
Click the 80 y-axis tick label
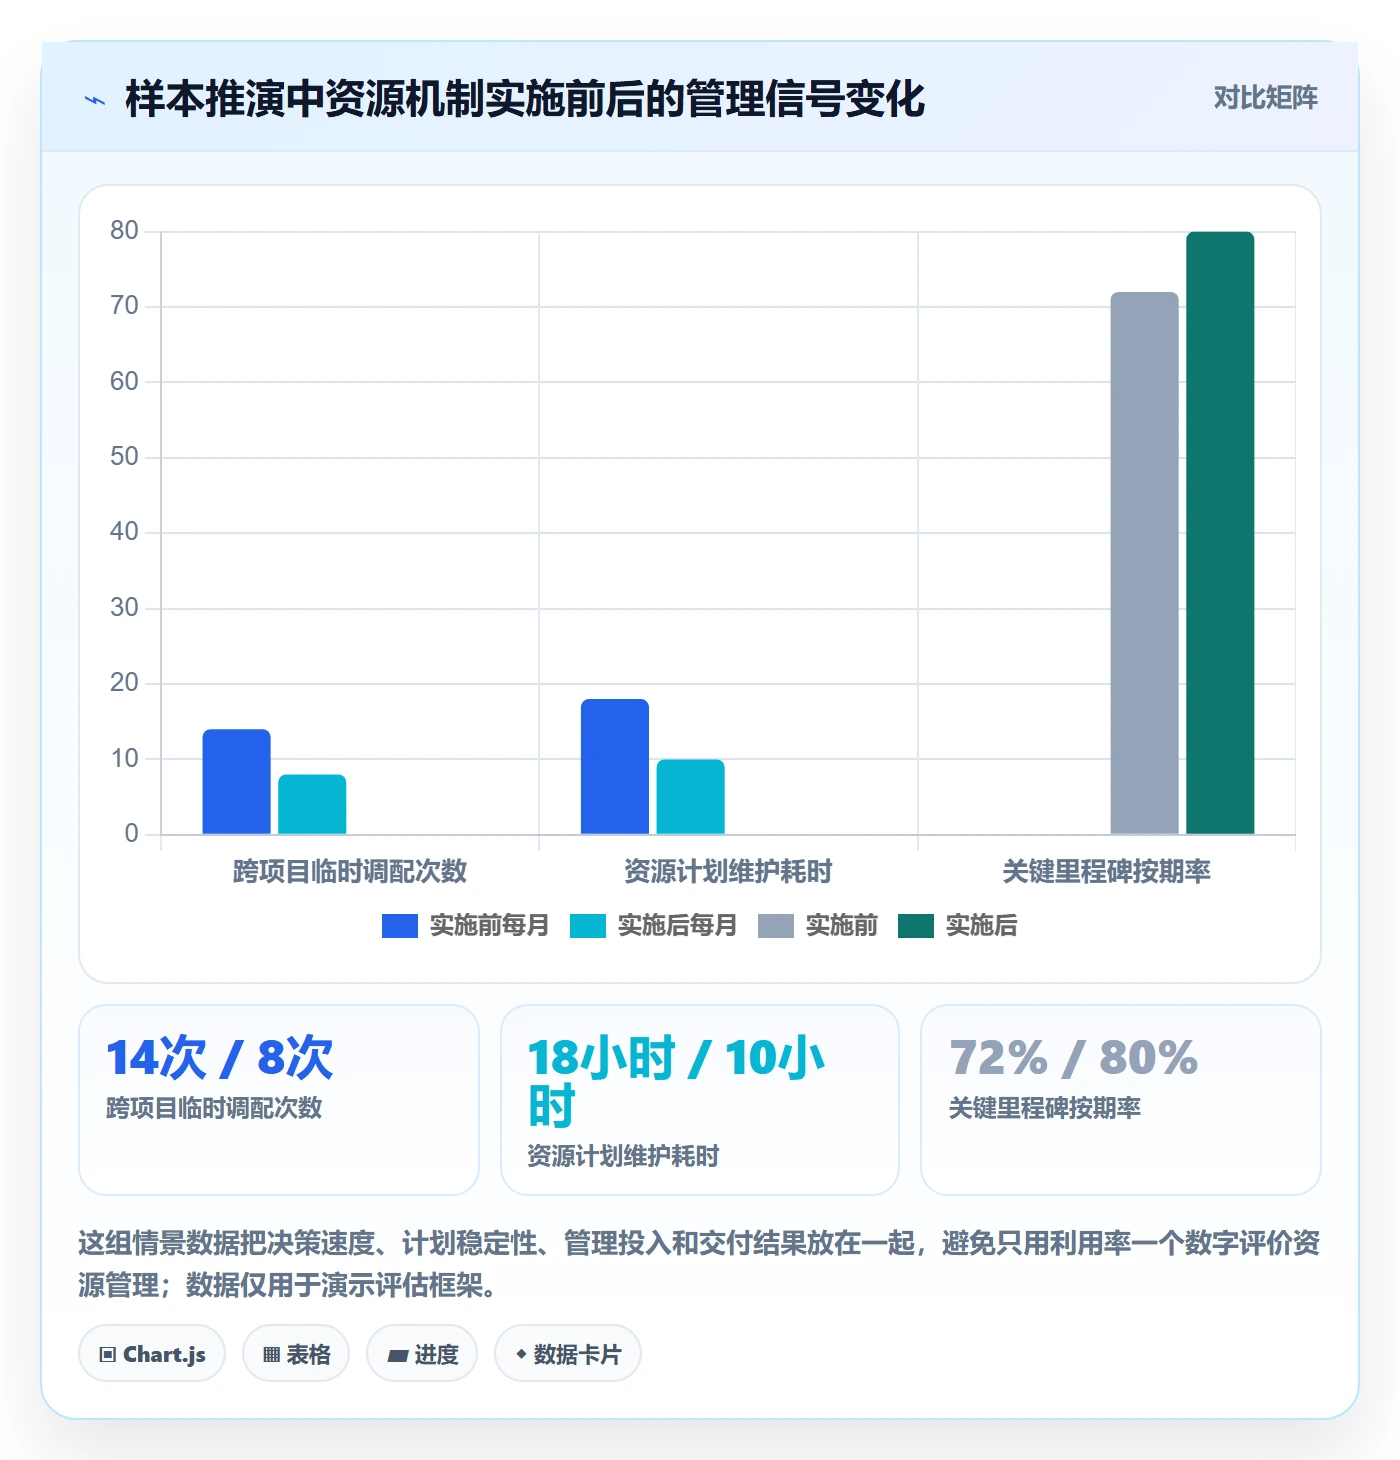pyautogui.click(x=124, y=231)
